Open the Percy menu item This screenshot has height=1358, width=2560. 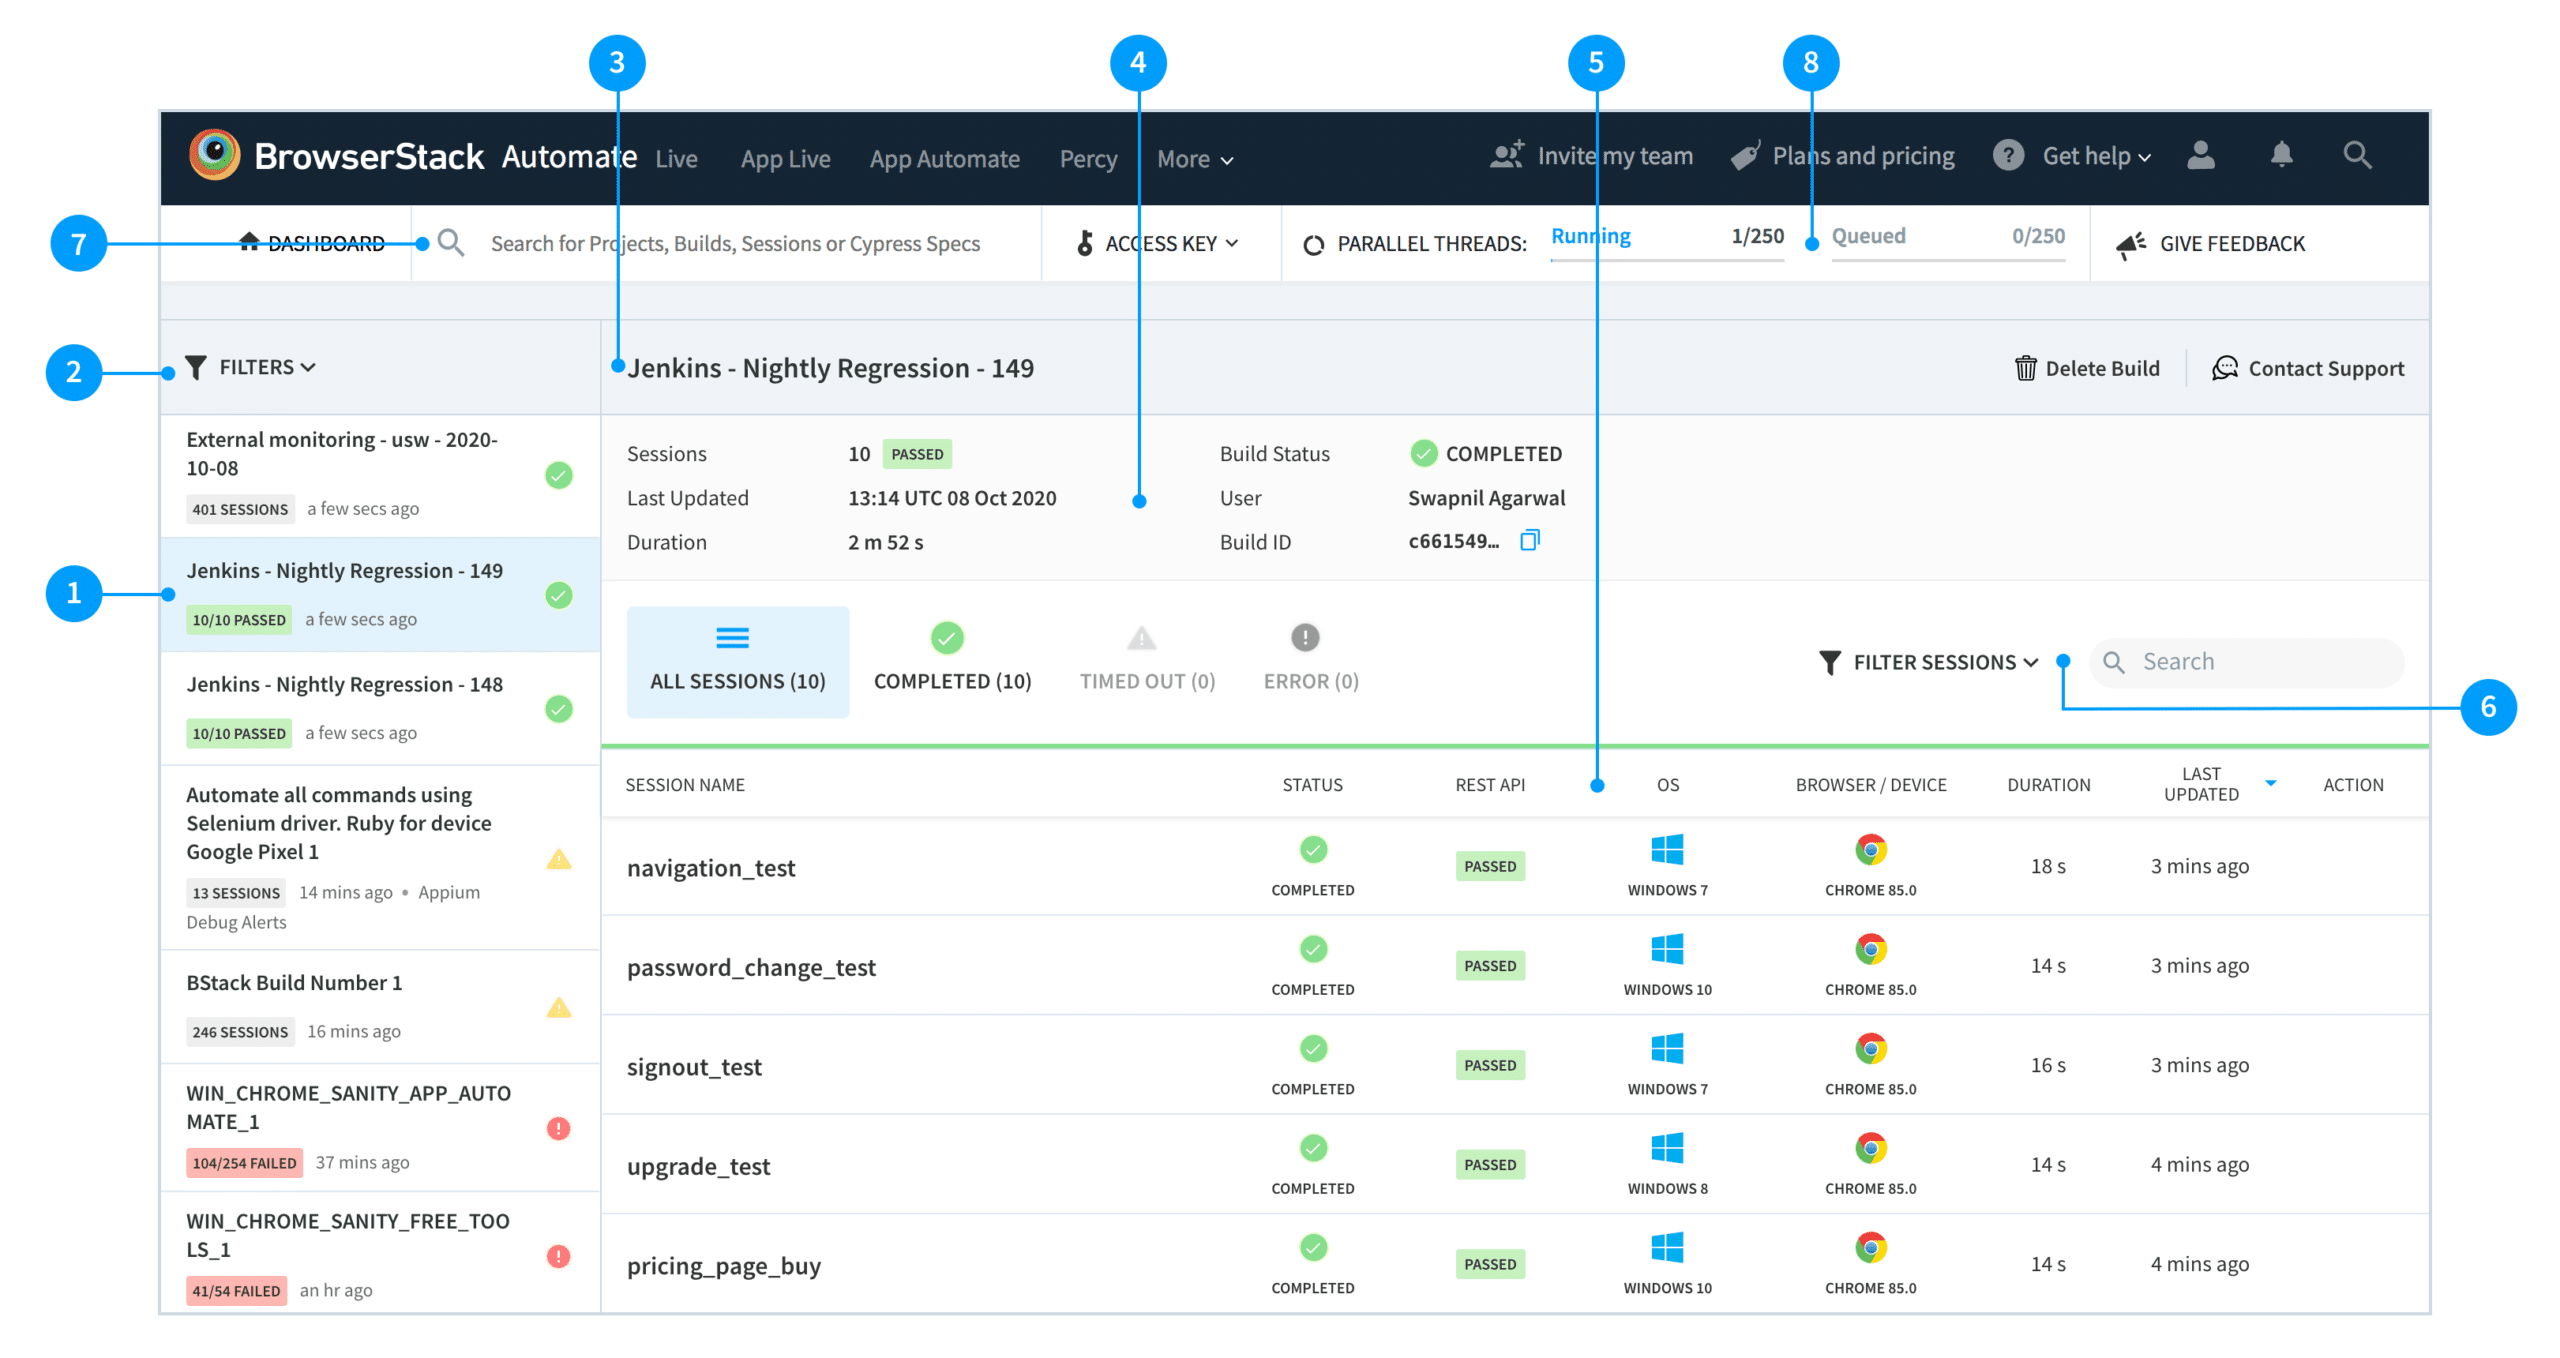1088,158
